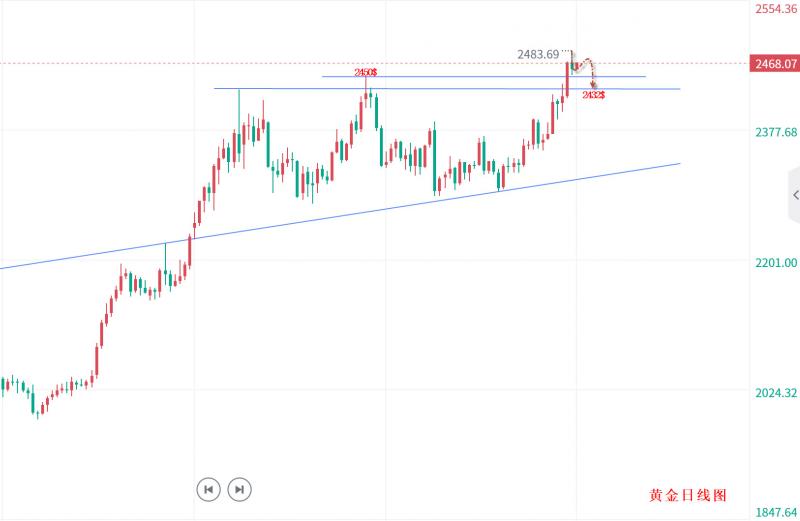
Task: Click the skip-to-next playback button
Action: [x=239, y=489]
